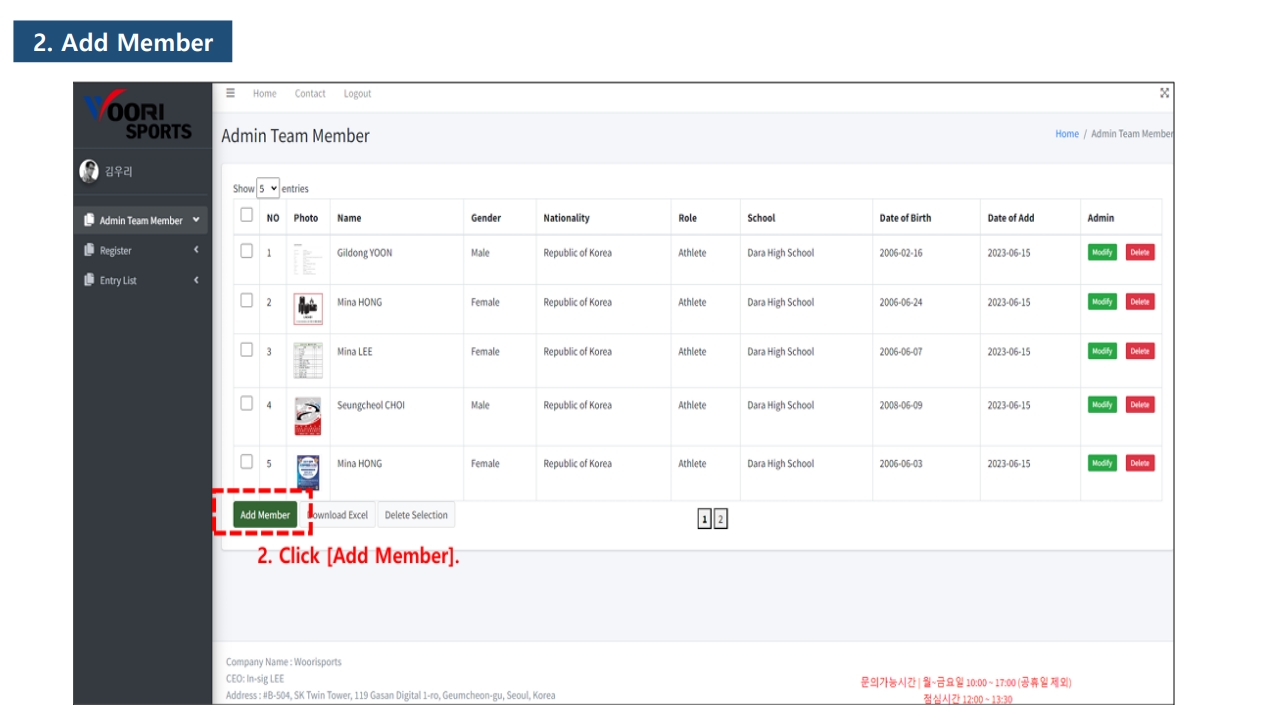Viewport: 1280px width, 720px height.
Task: Sort by the Date of Add column header
Action: 1011,218
